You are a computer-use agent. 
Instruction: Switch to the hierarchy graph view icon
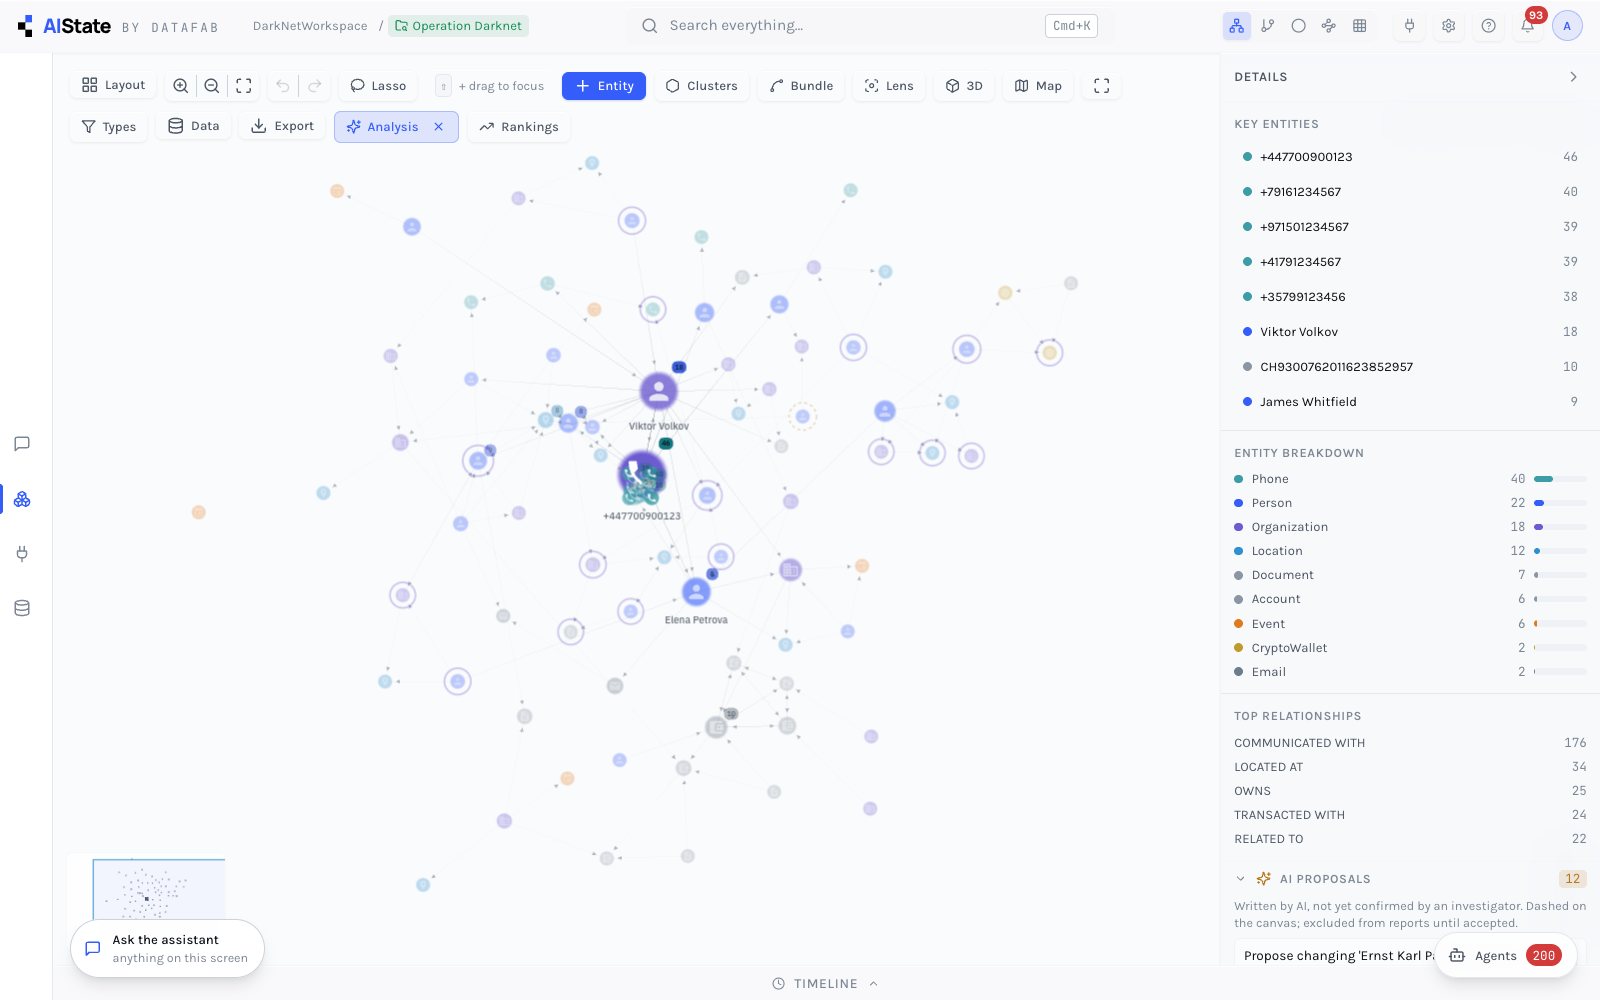[1237, 26]
